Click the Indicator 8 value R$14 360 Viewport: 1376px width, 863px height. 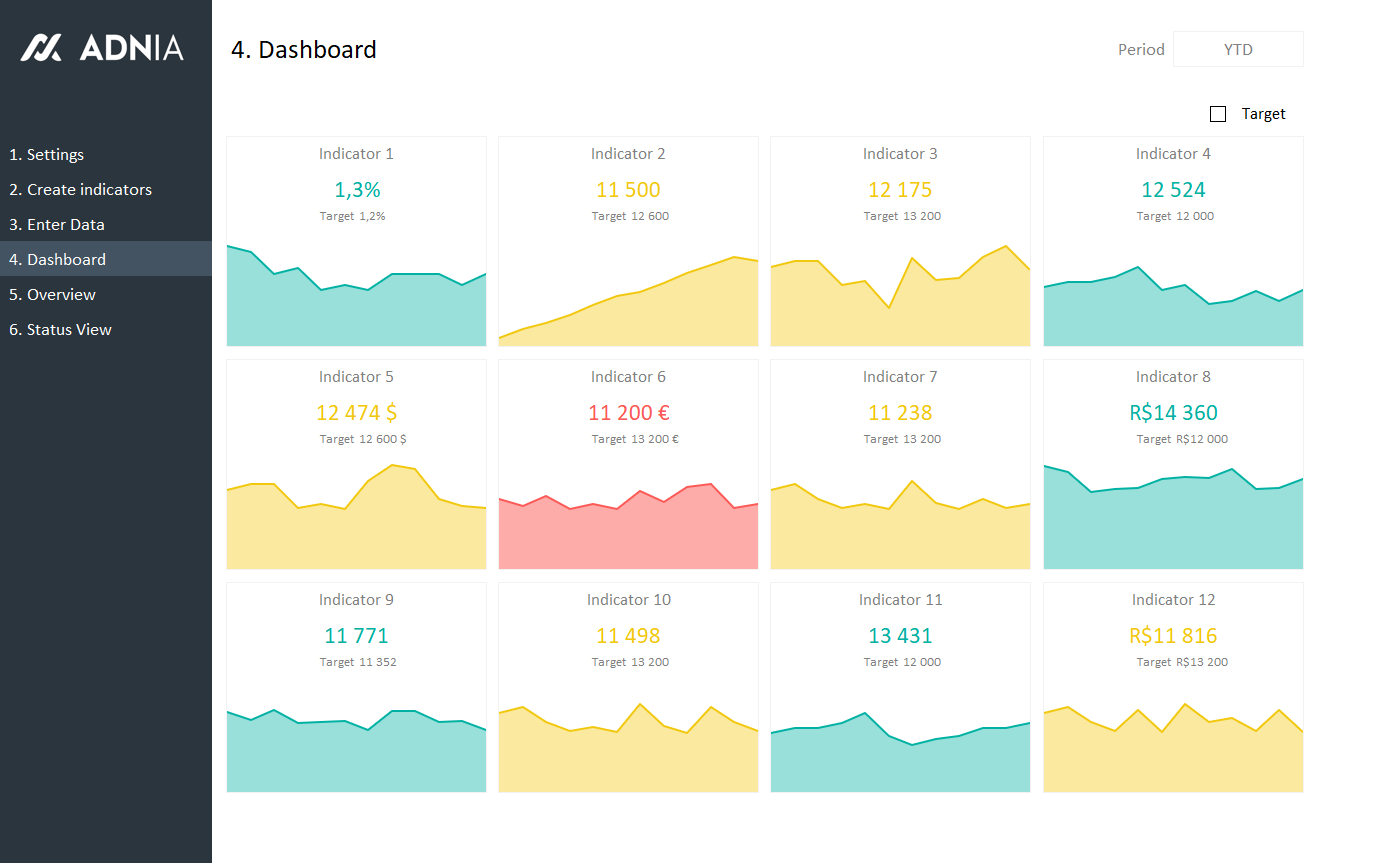tap(1173, 413)
